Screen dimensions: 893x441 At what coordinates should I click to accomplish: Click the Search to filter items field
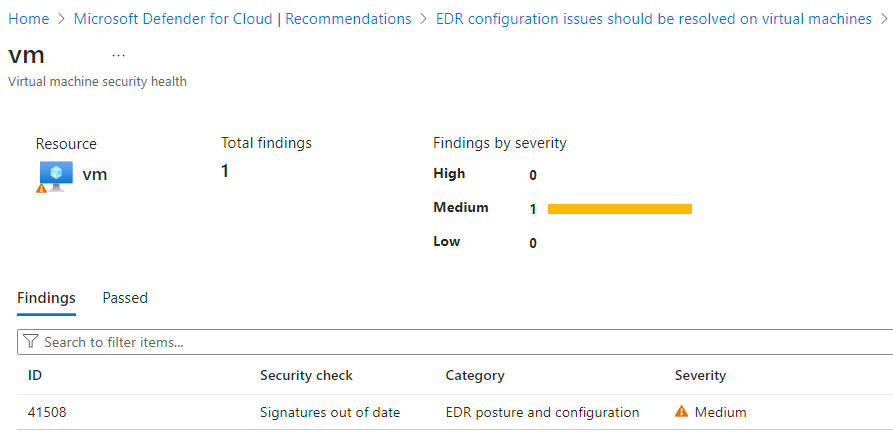455,342
